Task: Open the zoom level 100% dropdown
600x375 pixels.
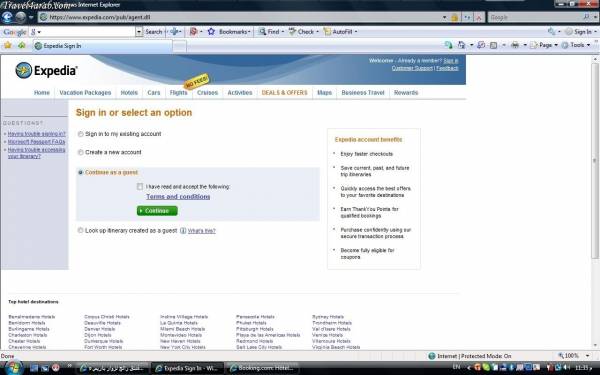Action: pyautogui.click(x=574, y=356)
